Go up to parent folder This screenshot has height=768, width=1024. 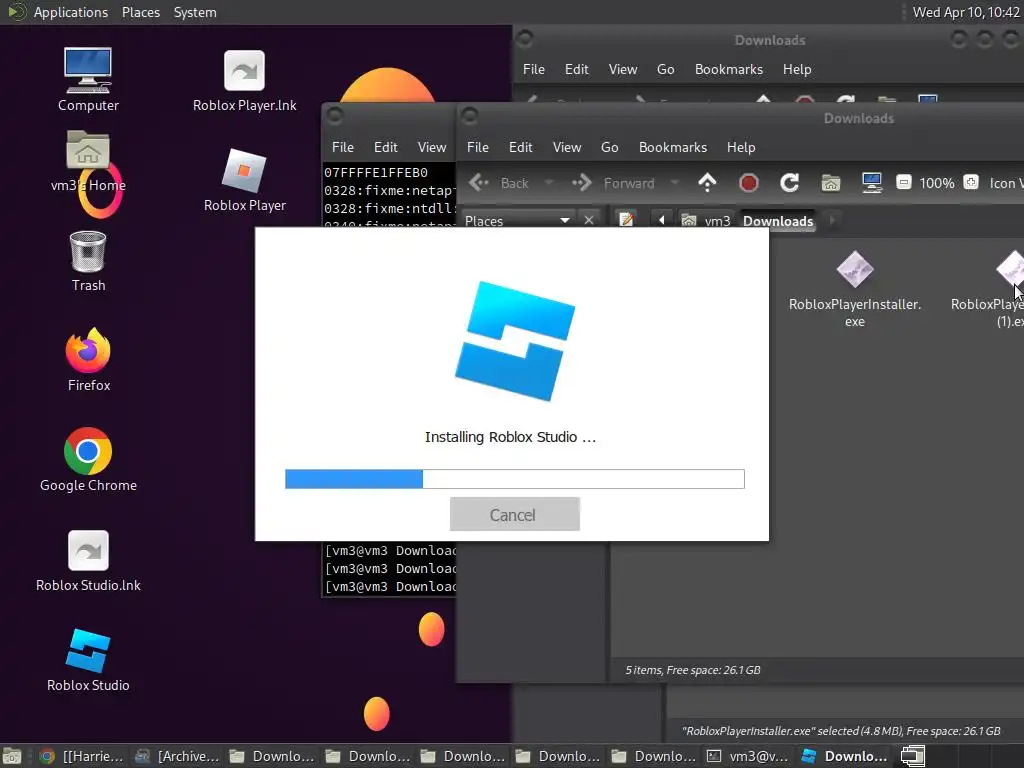click(x=707, y=183)
